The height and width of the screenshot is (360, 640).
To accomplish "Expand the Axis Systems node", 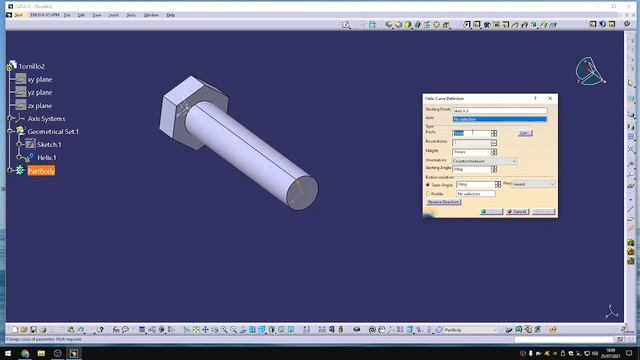I will 10,118.
